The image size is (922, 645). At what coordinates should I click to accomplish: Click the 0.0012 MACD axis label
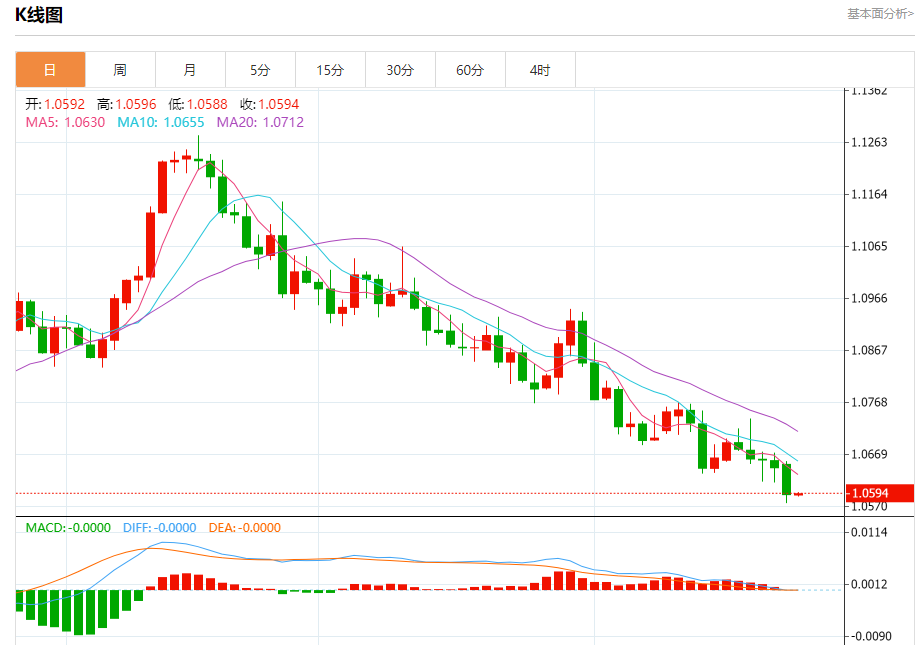pos(869,584)
